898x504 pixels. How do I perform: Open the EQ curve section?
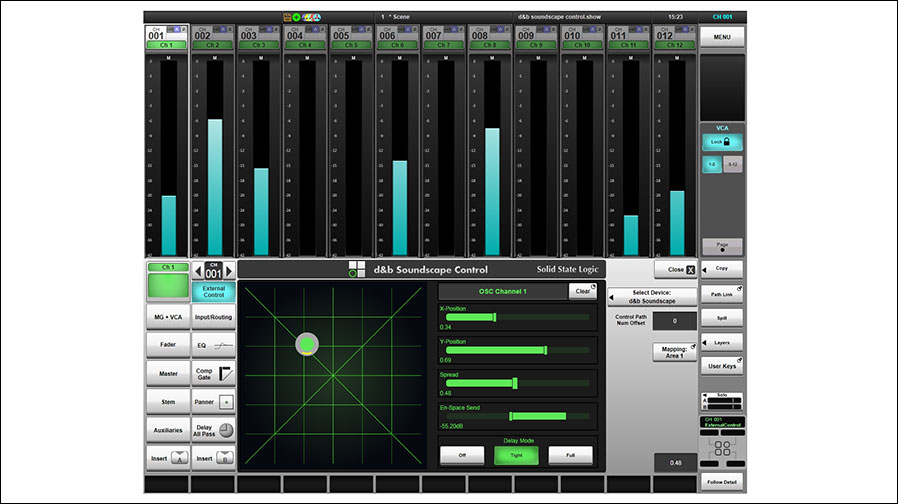[214, 345]
